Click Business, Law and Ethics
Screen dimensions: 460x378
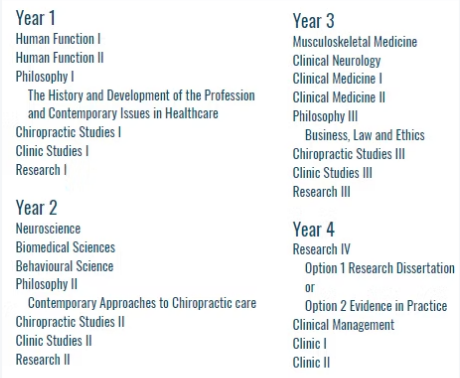tap(365, 135)
